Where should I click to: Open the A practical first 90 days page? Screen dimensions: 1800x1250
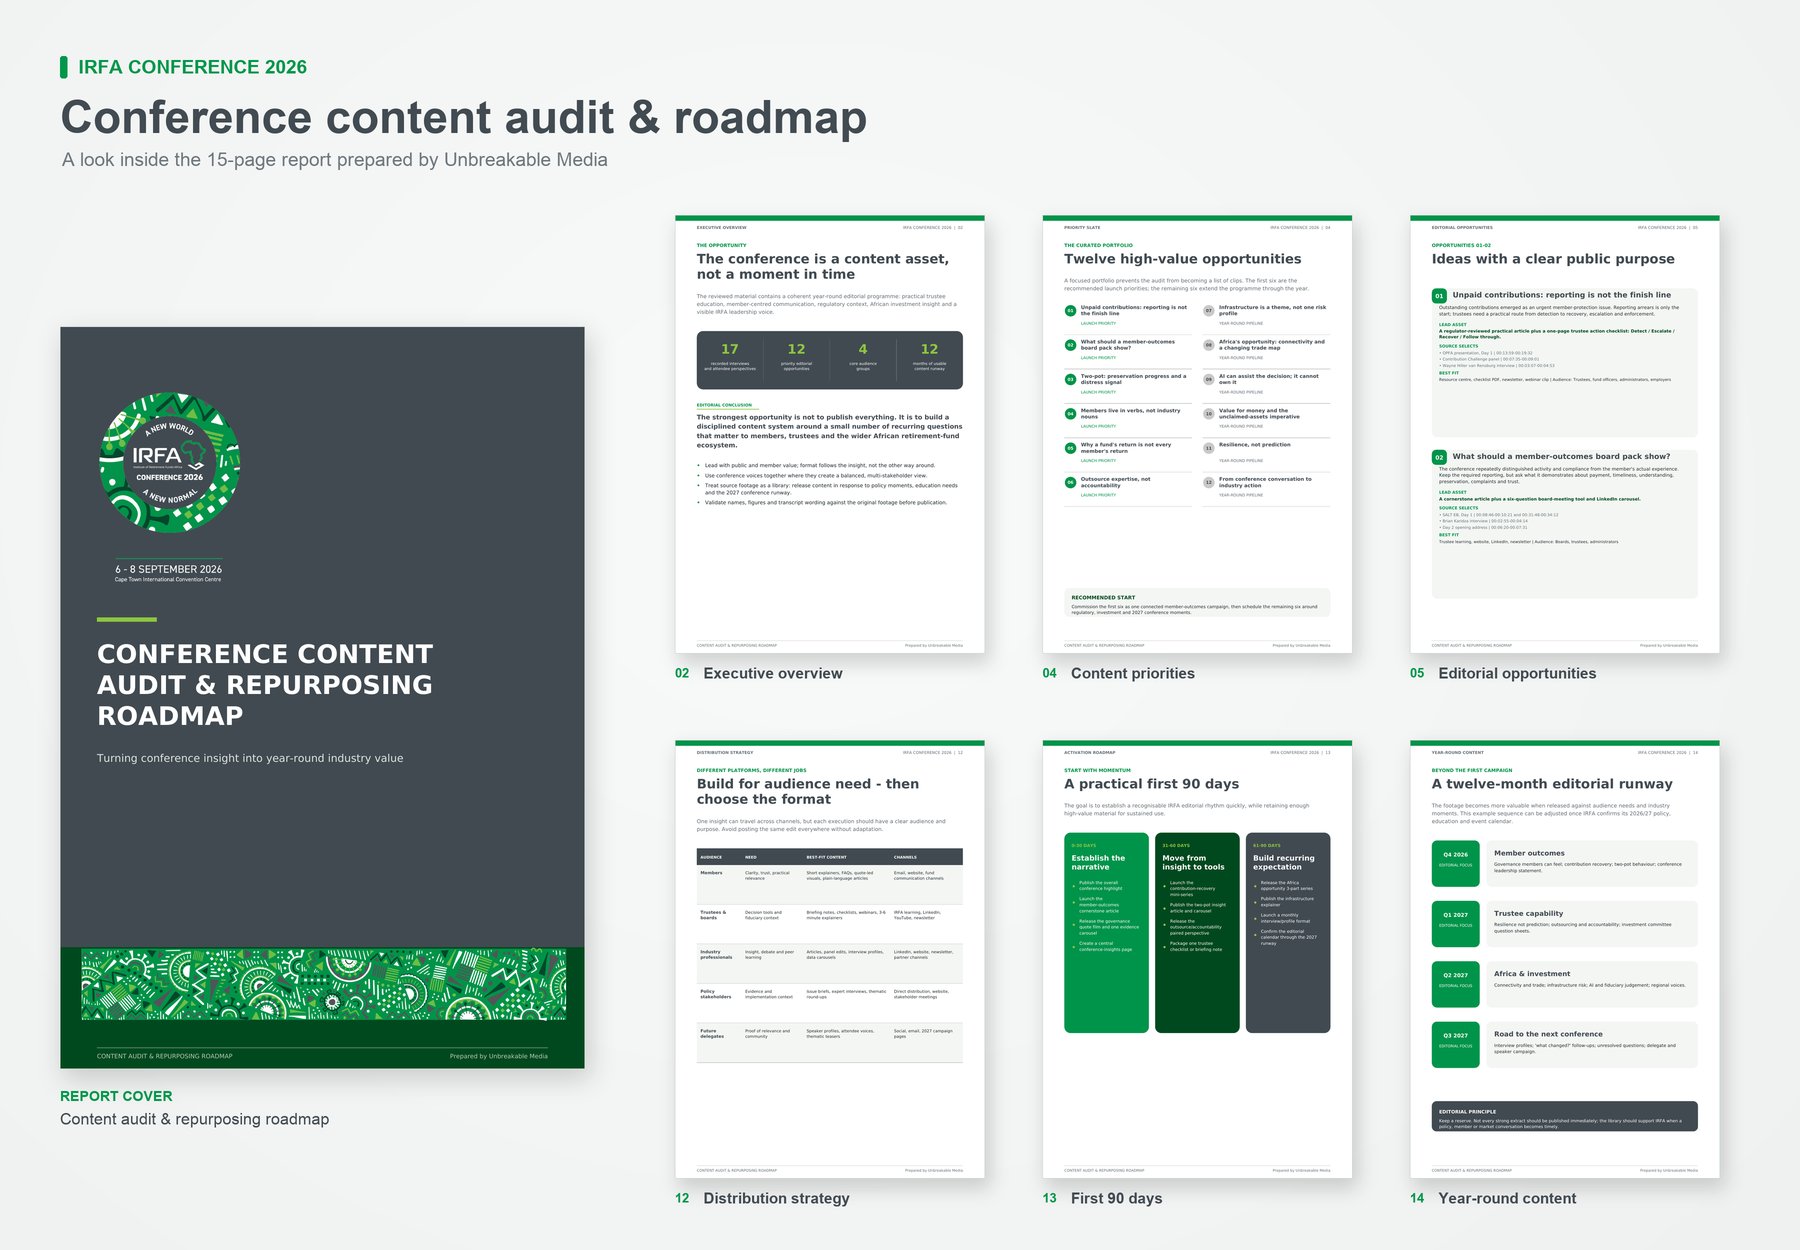click(1197, 959)
